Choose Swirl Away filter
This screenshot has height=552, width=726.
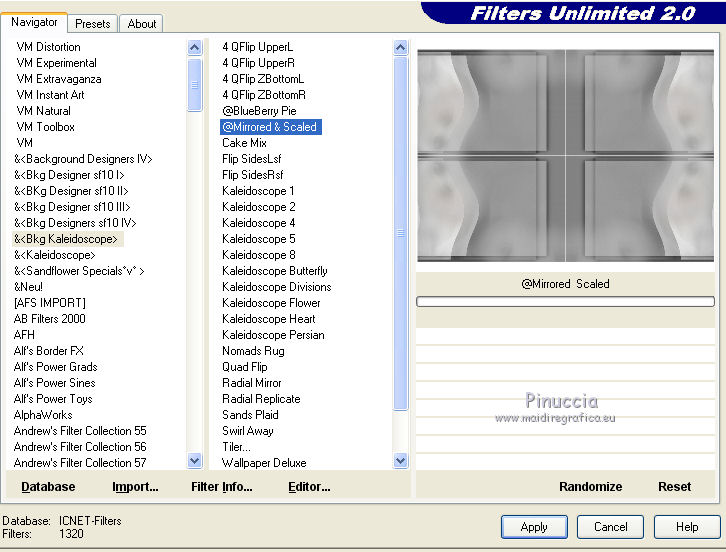248,431
